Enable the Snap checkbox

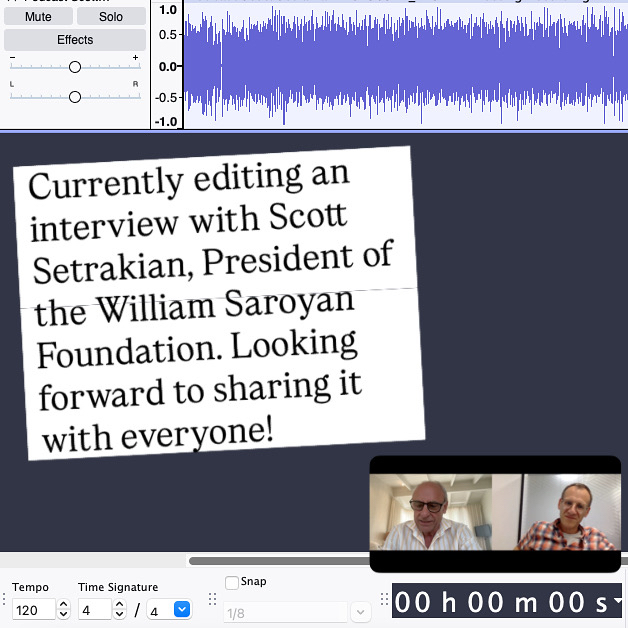click(x=232, y=583)
